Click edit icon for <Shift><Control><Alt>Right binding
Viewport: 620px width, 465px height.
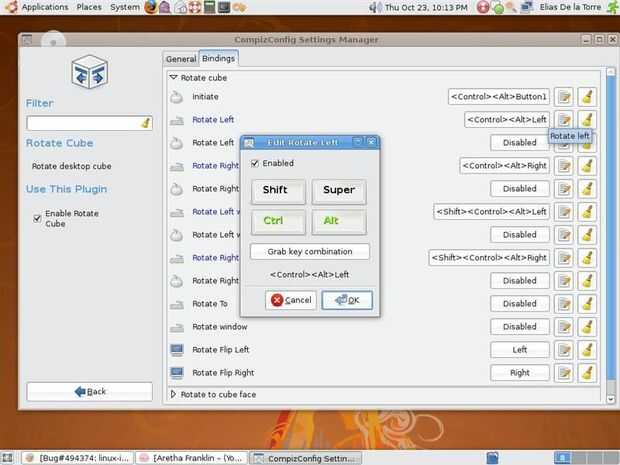[x=563, y=258]
